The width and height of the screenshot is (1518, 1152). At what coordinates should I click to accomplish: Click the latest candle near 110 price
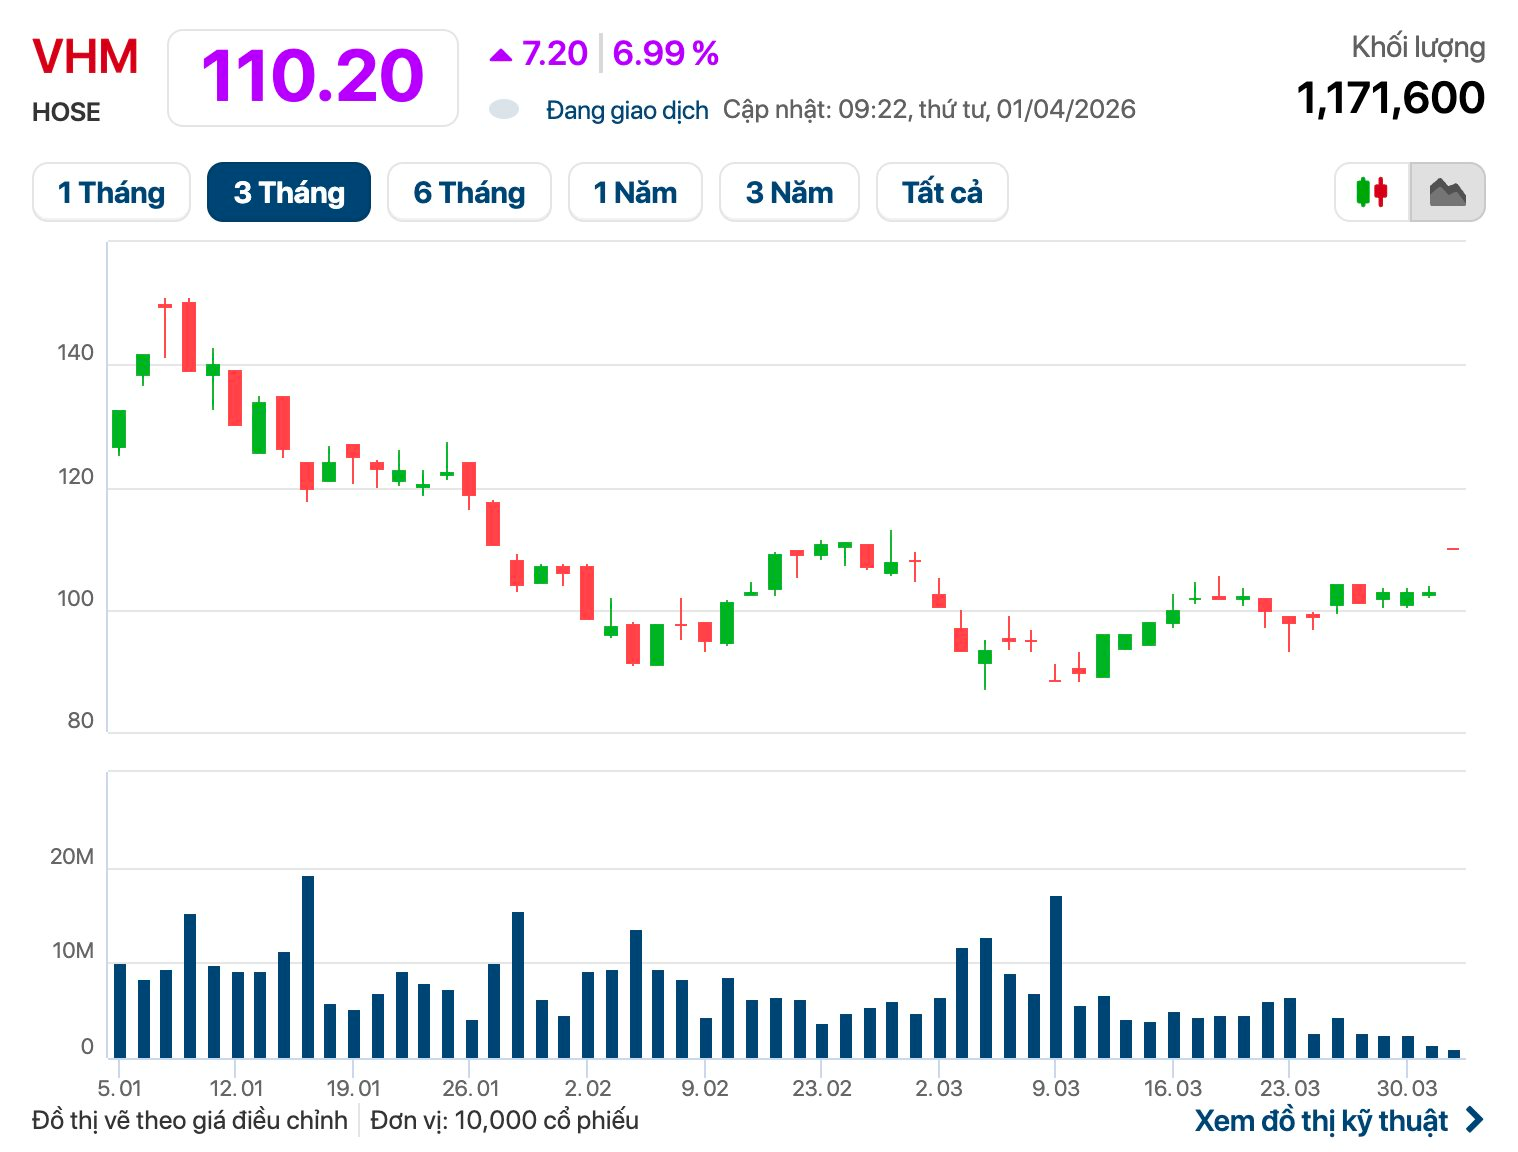[1452, 549]
